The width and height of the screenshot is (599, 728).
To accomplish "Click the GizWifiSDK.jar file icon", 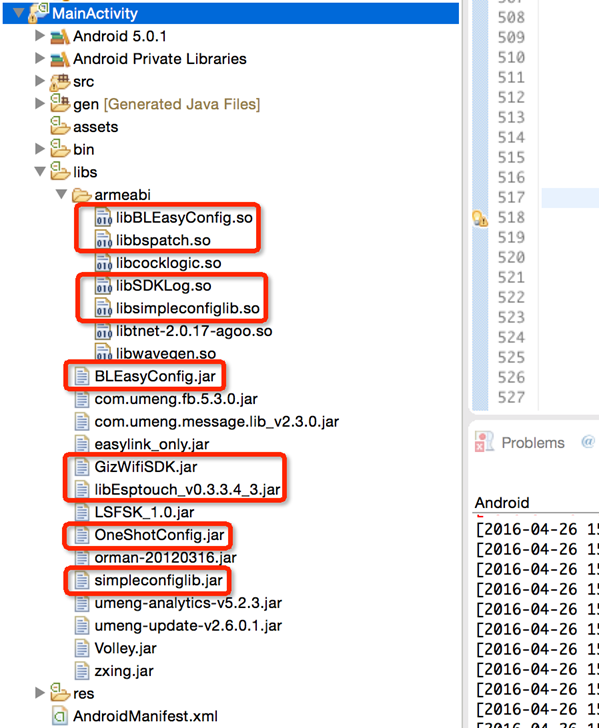I will (x=82, y=467).
